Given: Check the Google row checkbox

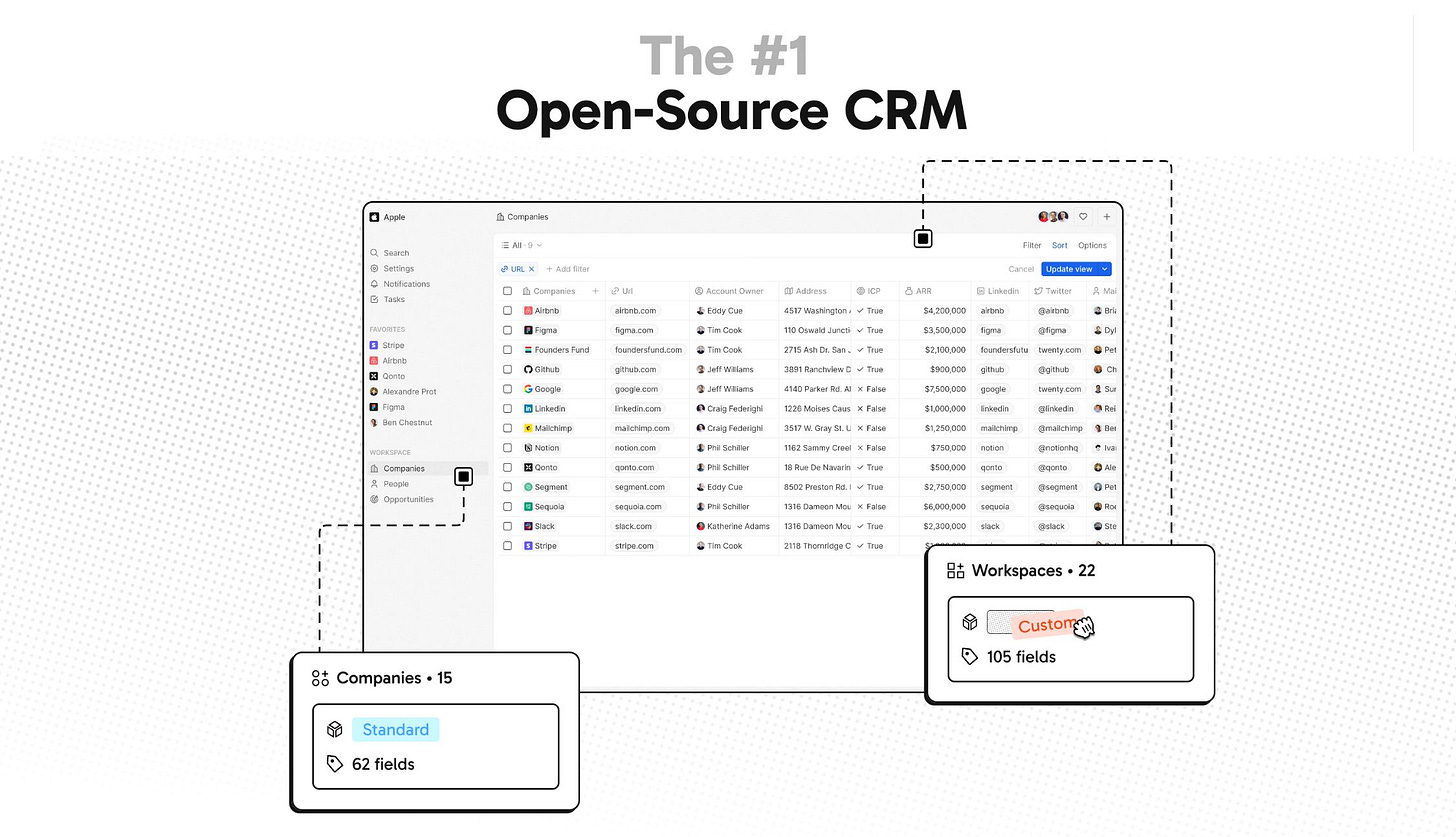Looking at the screenshot, I should pos(507,389).
